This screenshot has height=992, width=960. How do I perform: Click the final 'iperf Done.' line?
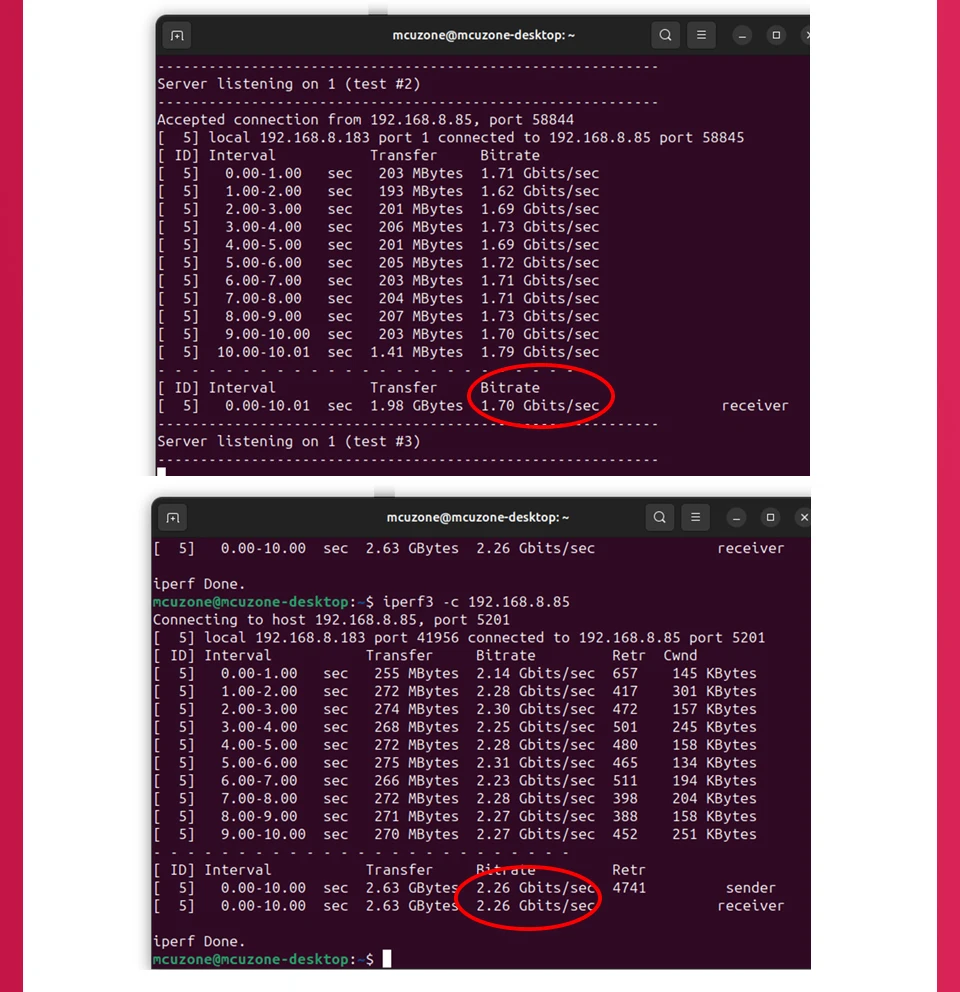click(x=199, y=941)
